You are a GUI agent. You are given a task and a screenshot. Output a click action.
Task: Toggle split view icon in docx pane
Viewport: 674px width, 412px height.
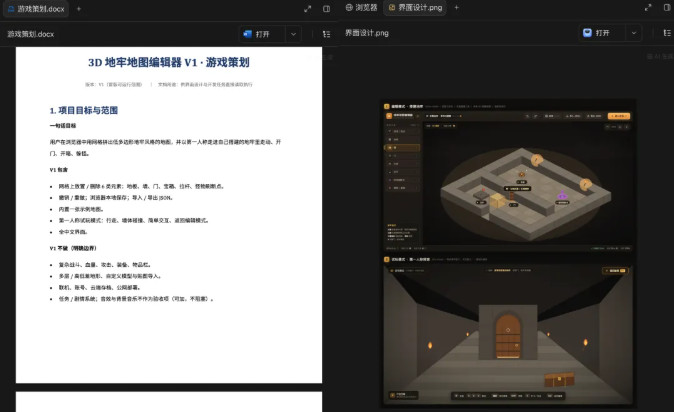coord(326,9)
